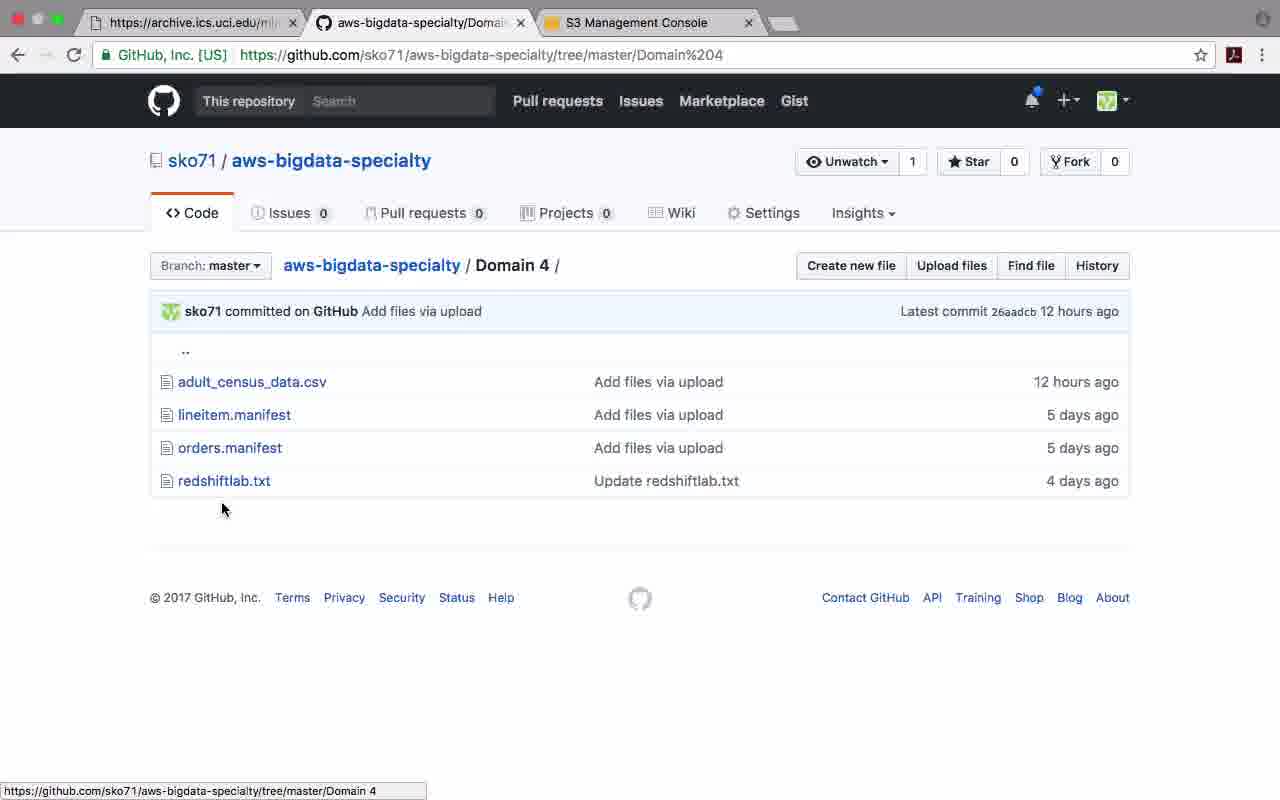The height and width of the screenshot is (800, 1280).
Task: Click aws-bigdata-specialty in the breadcrumb path
Action: pyautogui.click(x=372, y=265)
